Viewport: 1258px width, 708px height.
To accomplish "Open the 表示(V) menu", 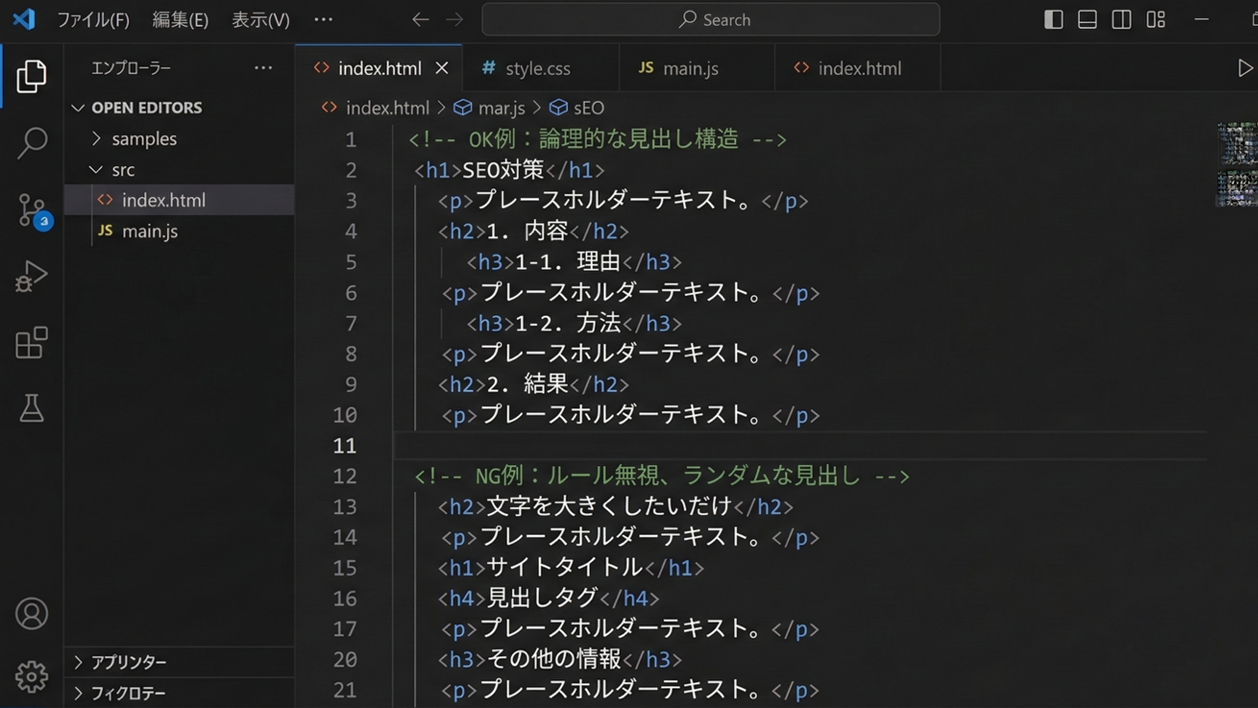I will tap(261, 20).
